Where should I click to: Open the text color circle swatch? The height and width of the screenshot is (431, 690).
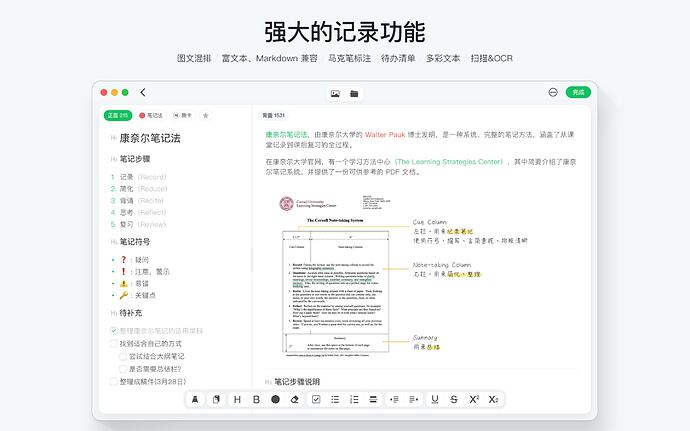point(275,399)
